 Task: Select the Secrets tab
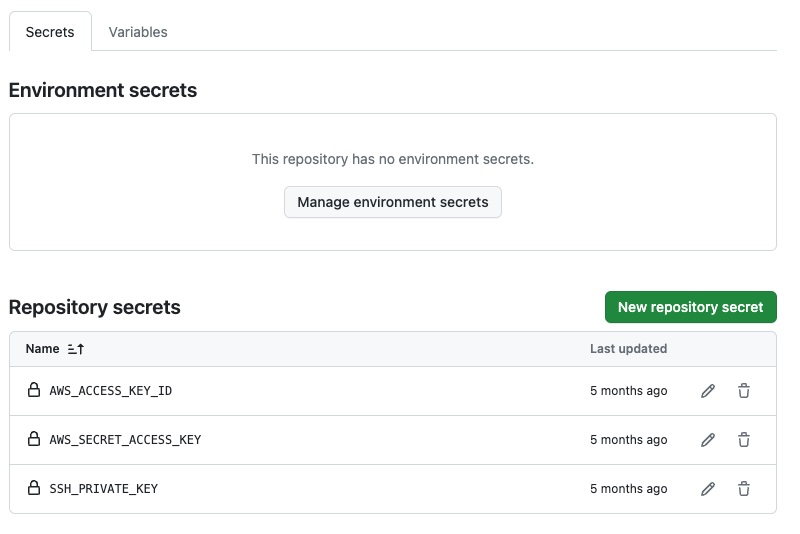(x=50, y=32)
